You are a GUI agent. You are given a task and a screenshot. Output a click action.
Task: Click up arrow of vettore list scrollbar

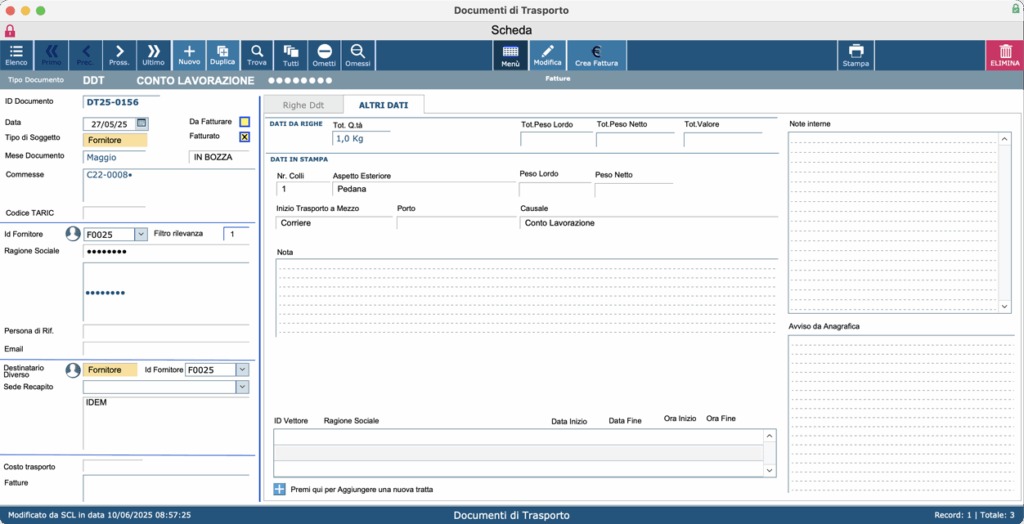769,435
